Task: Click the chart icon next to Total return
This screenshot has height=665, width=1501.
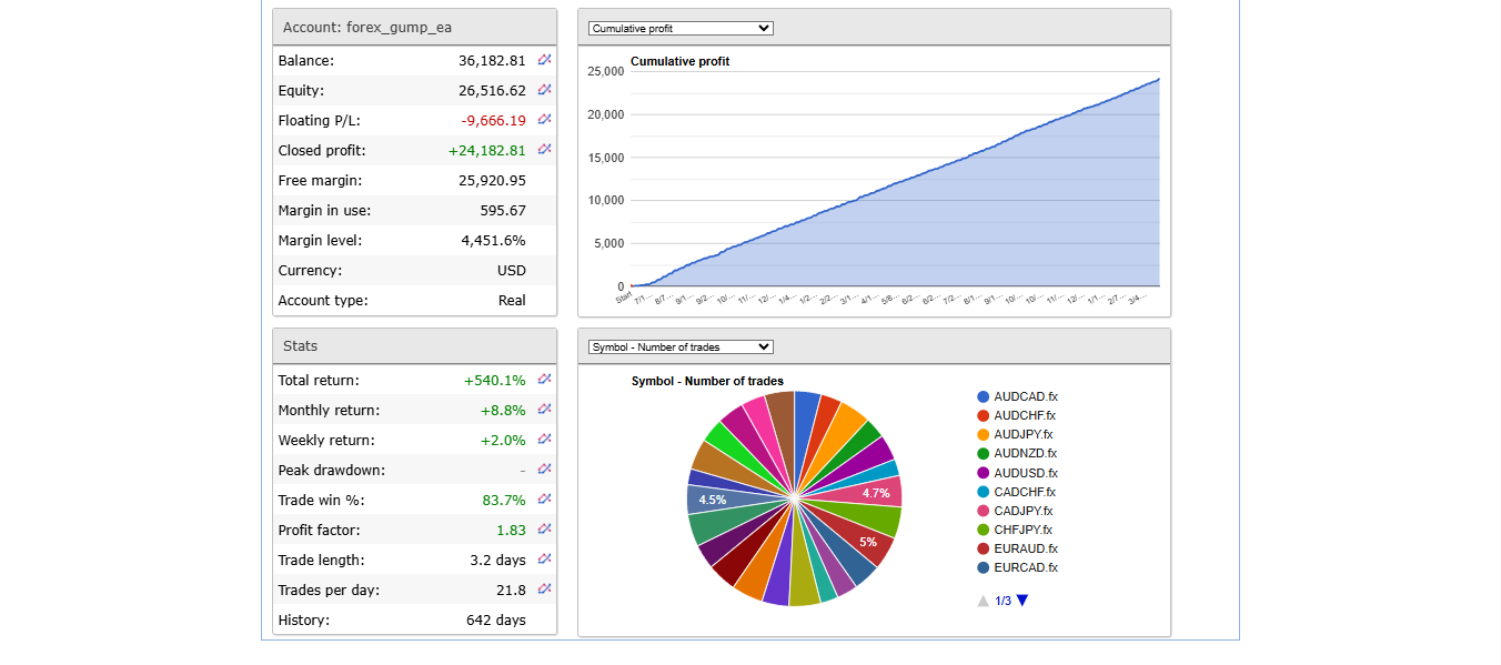Action: (x=544, y=380)
